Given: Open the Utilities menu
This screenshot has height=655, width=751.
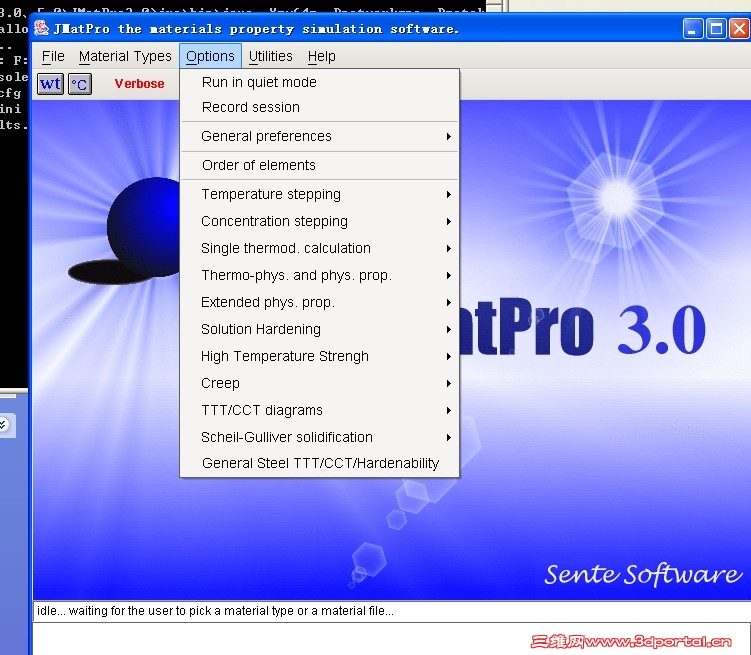Looking at the screenshot, I should click(x=271, y=56).
